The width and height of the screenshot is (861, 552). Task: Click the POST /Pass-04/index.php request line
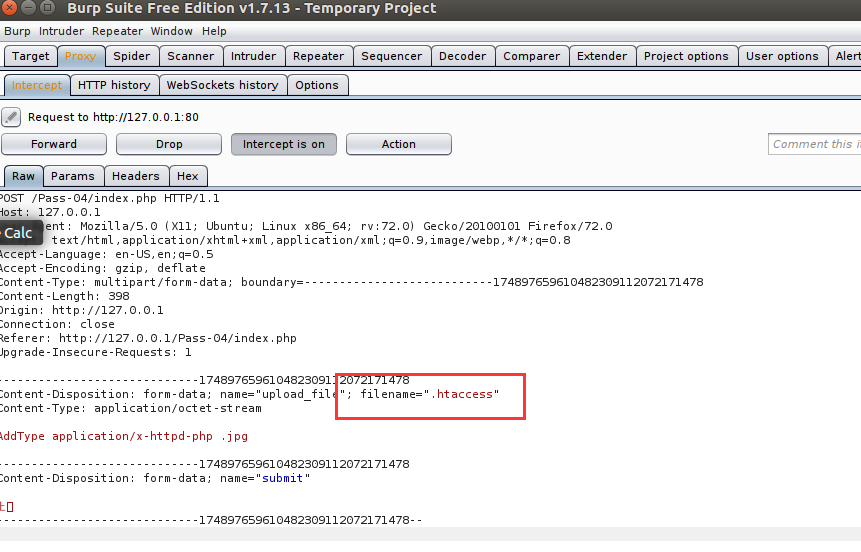click(110, 198)
